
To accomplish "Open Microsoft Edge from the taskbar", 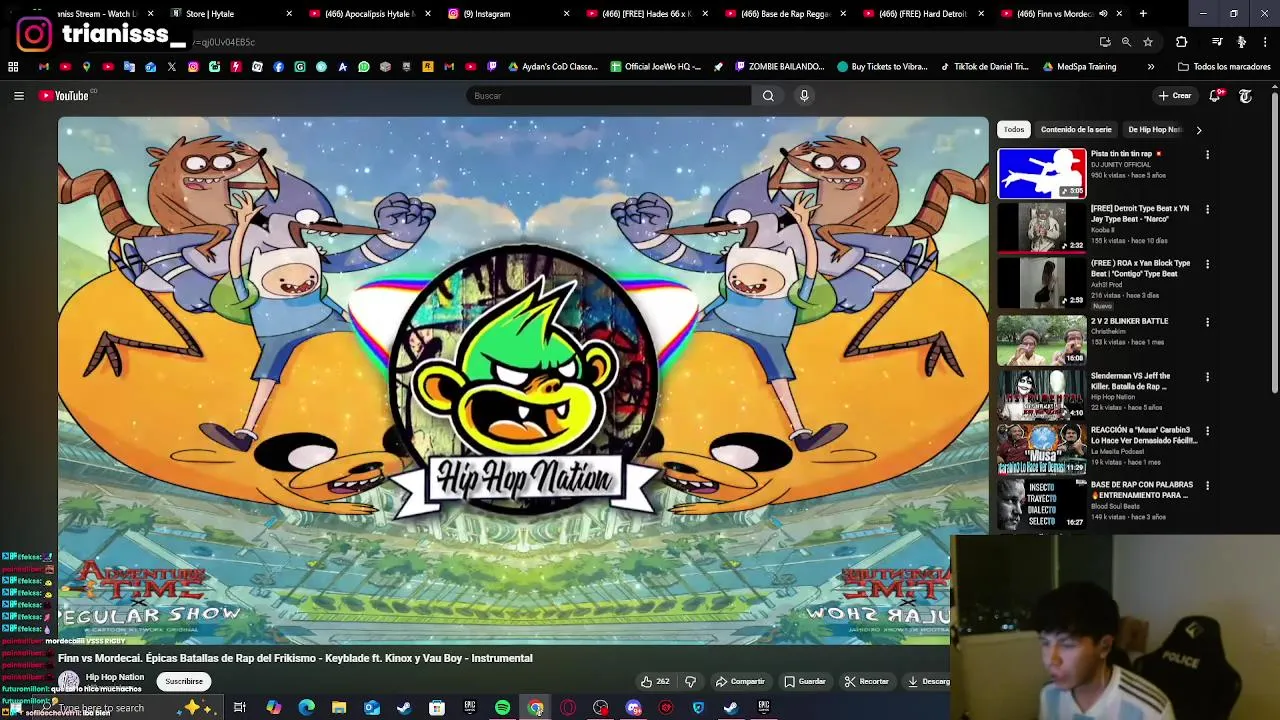I will 306,708.
